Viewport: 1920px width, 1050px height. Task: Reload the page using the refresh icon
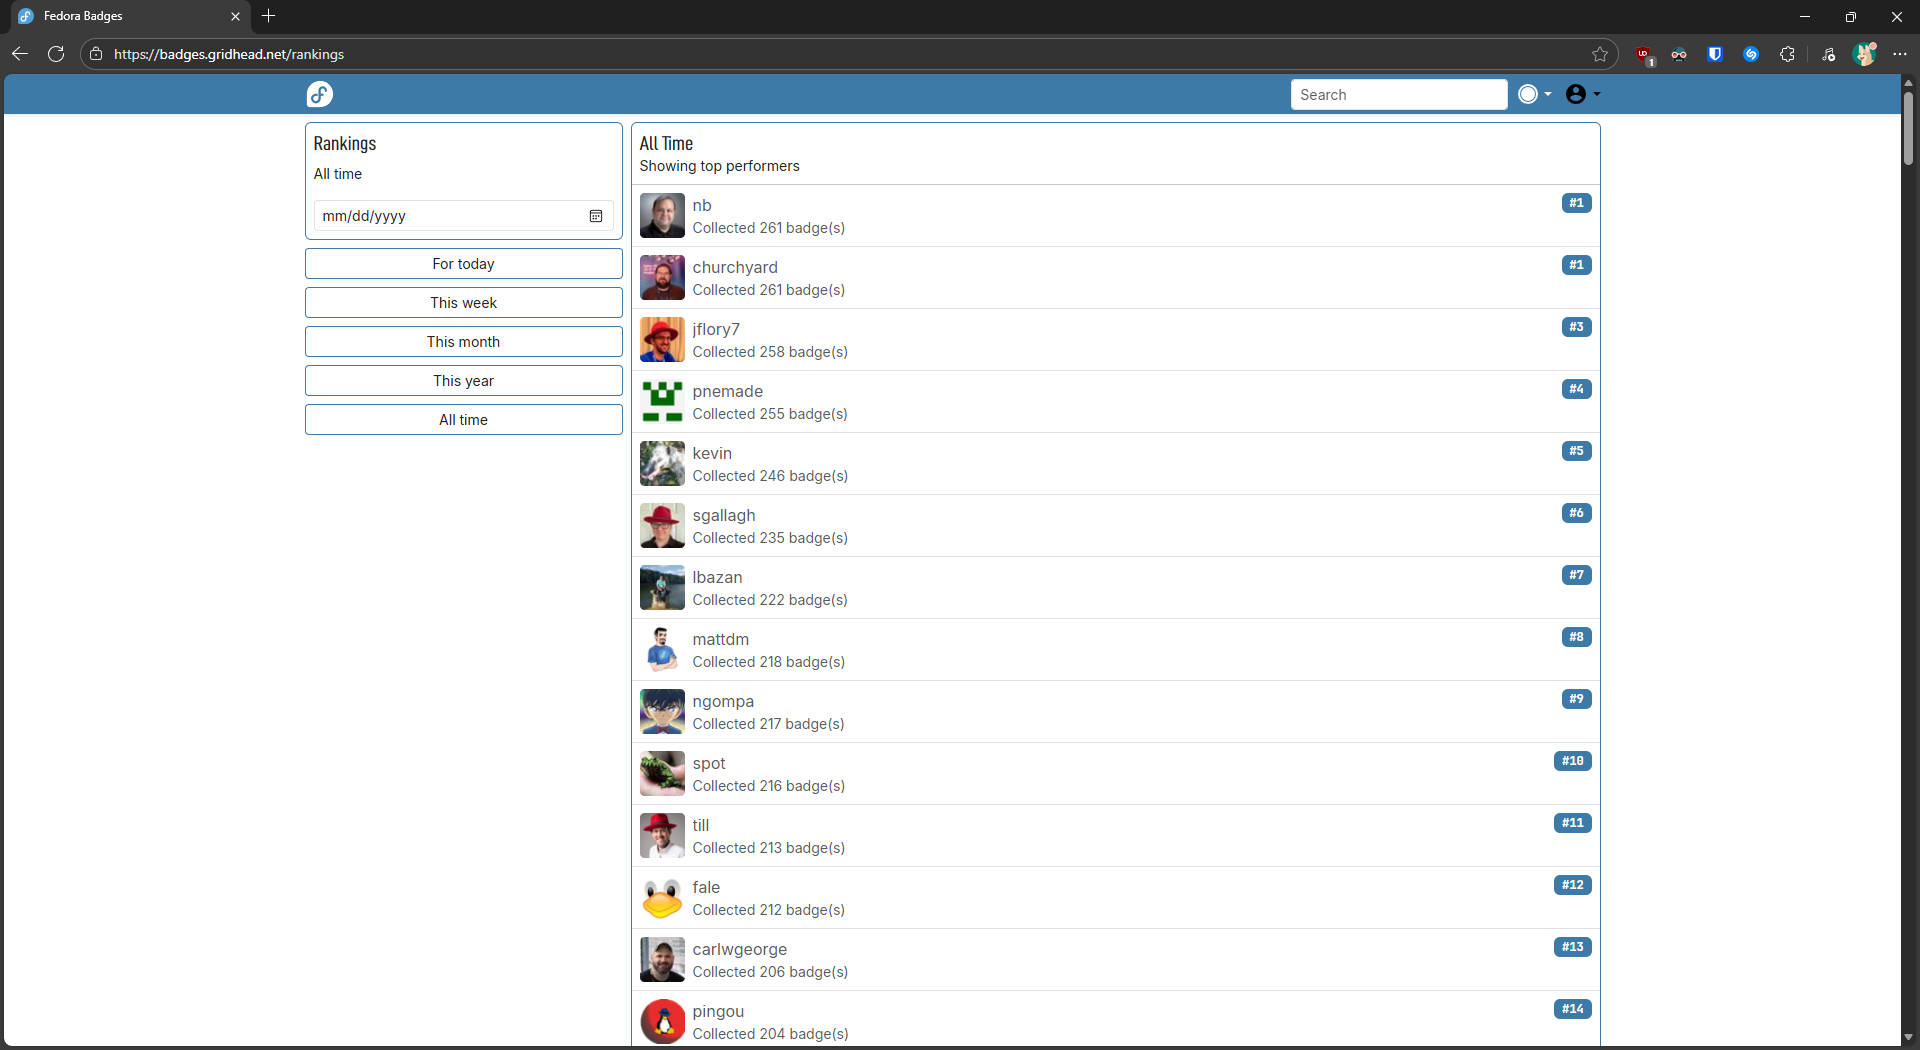tap(56, 54)
